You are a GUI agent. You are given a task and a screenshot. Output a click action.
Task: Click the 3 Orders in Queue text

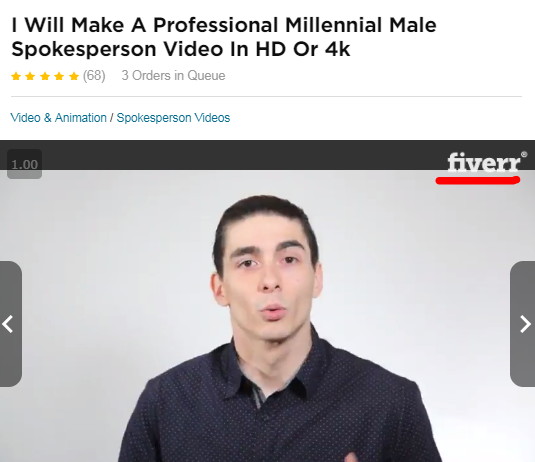click(x=173, y=76)
